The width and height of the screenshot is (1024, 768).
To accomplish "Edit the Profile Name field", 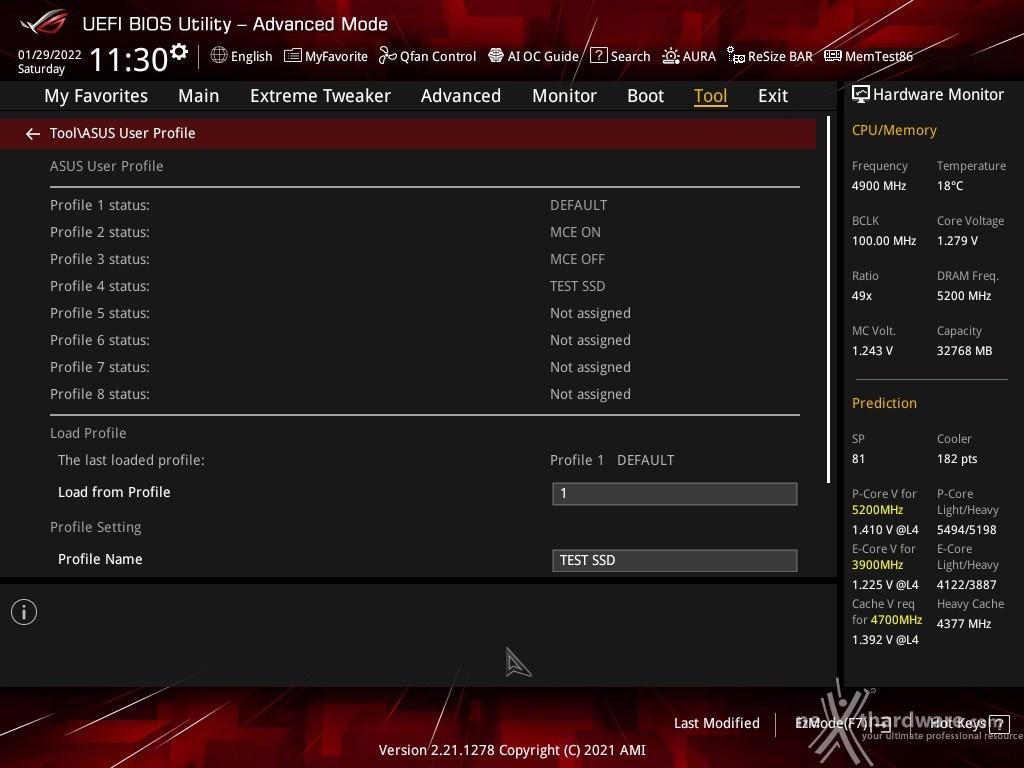I will point(675,560).
